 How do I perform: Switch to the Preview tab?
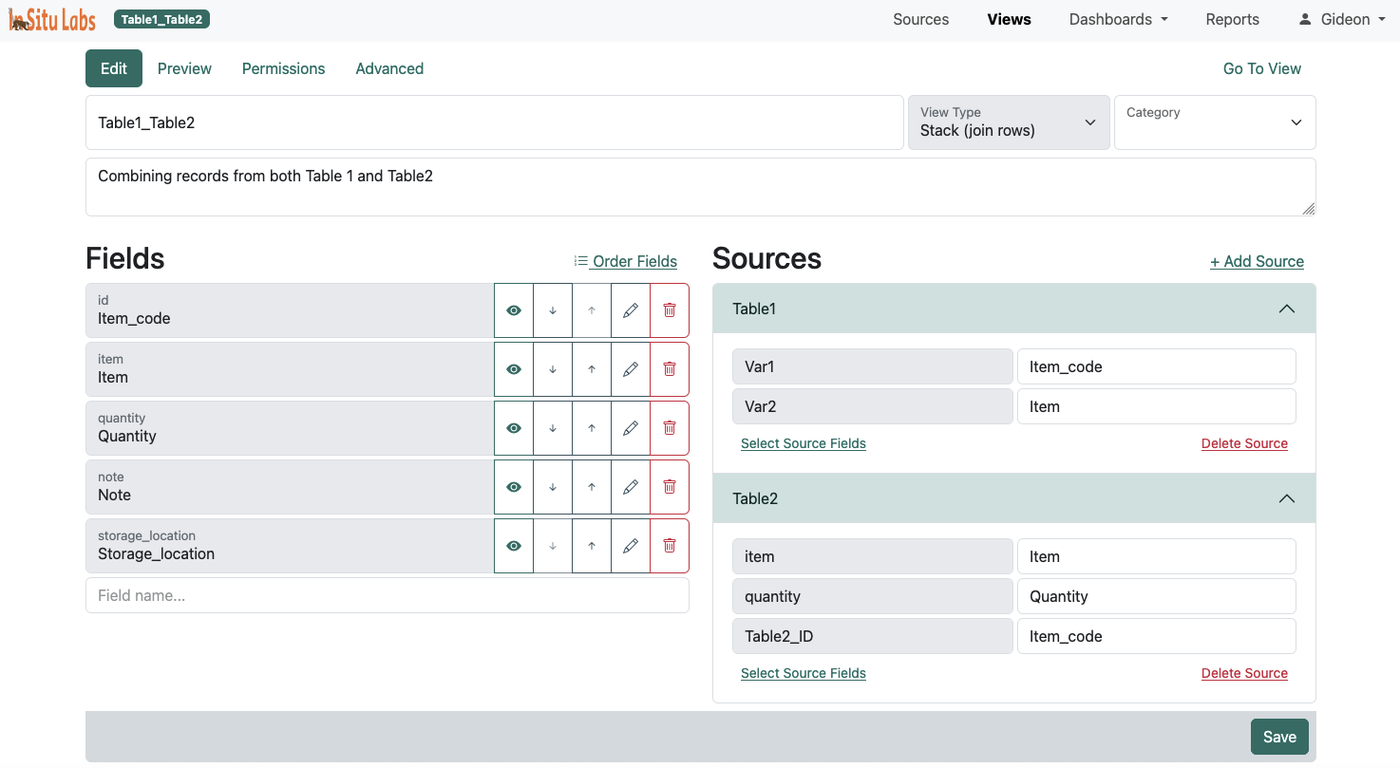pos(184,68)
